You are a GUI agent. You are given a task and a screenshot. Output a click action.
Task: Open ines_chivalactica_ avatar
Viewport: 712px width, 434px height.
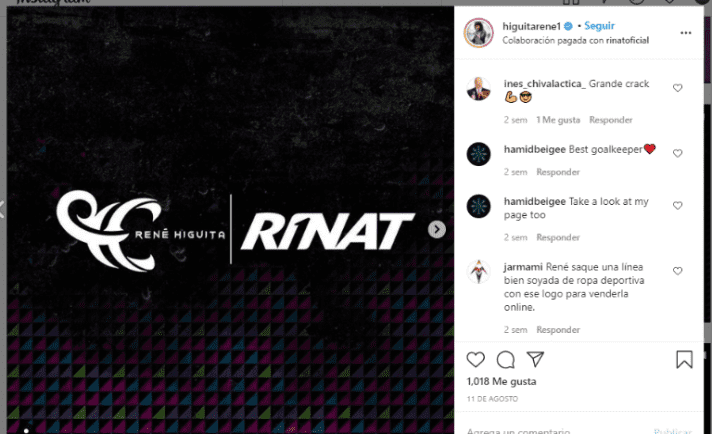tap(479, 89)
